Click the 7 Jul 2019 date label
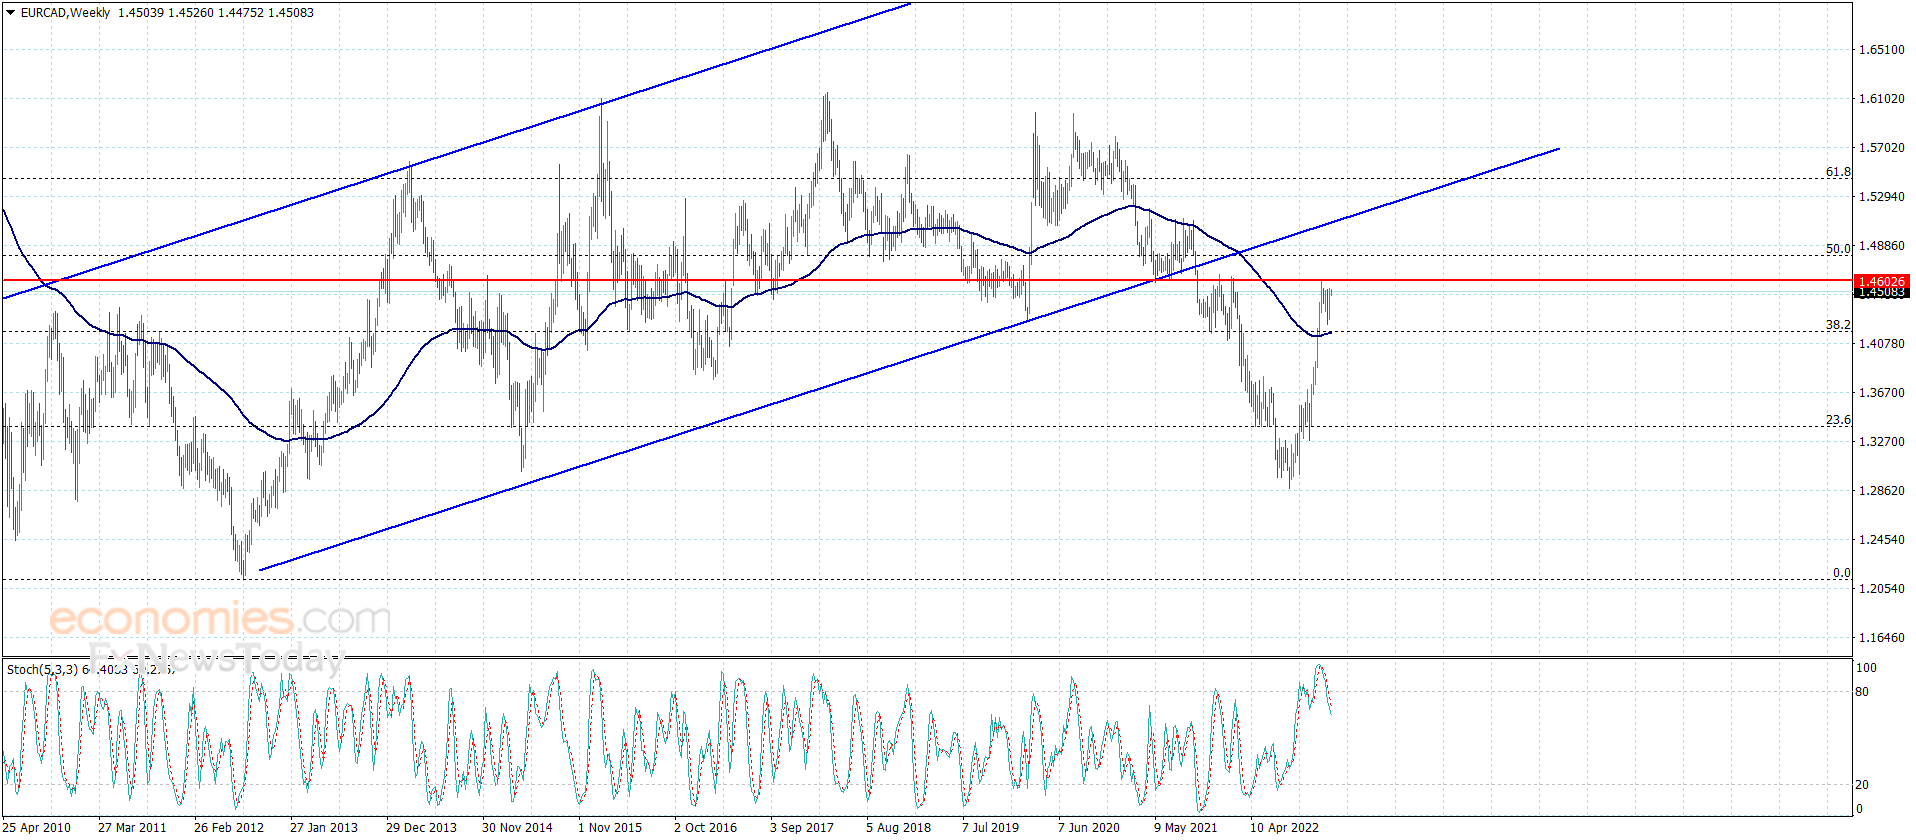Screen dimensions: 1916x840 (x=990, y=828)
